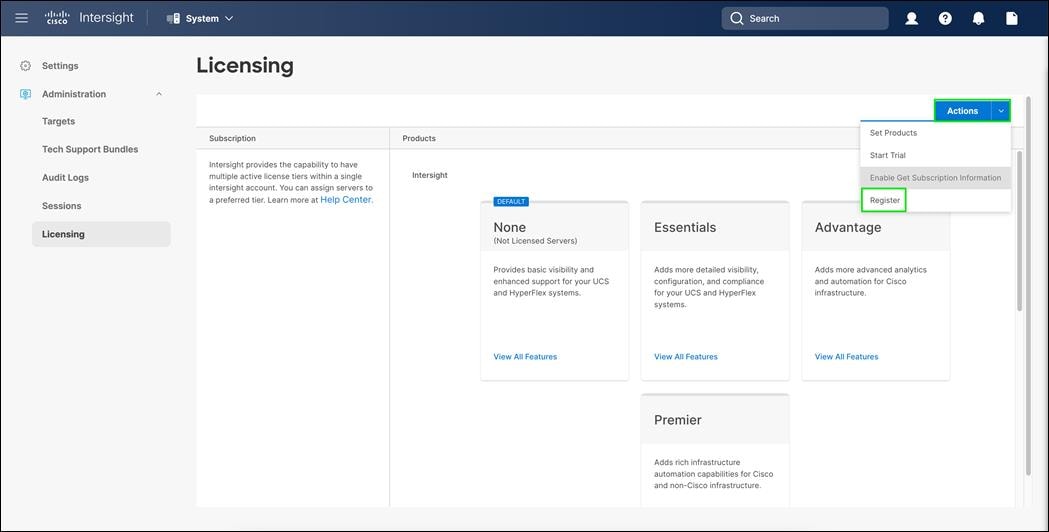The image size is (1049, 532).
Task: Click the Subscription column header
Action: pyautogui.click(x=232, y=139)
